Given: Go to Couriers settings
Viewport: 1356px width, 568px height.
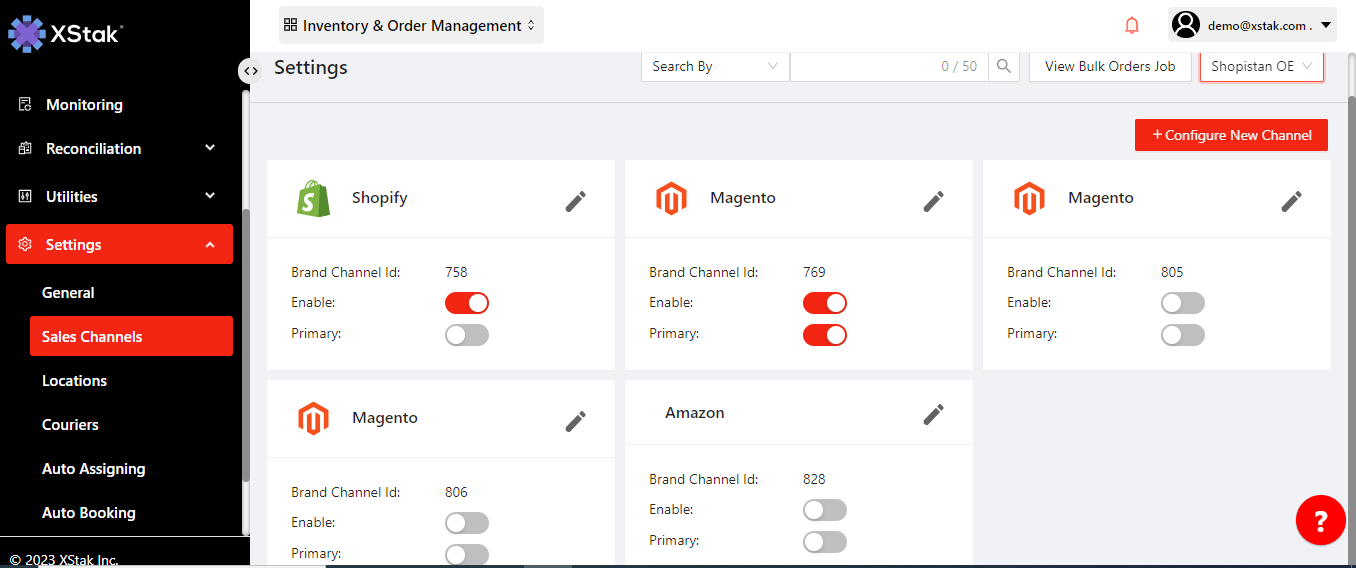Looking at the screenshot, I should 70,425.
